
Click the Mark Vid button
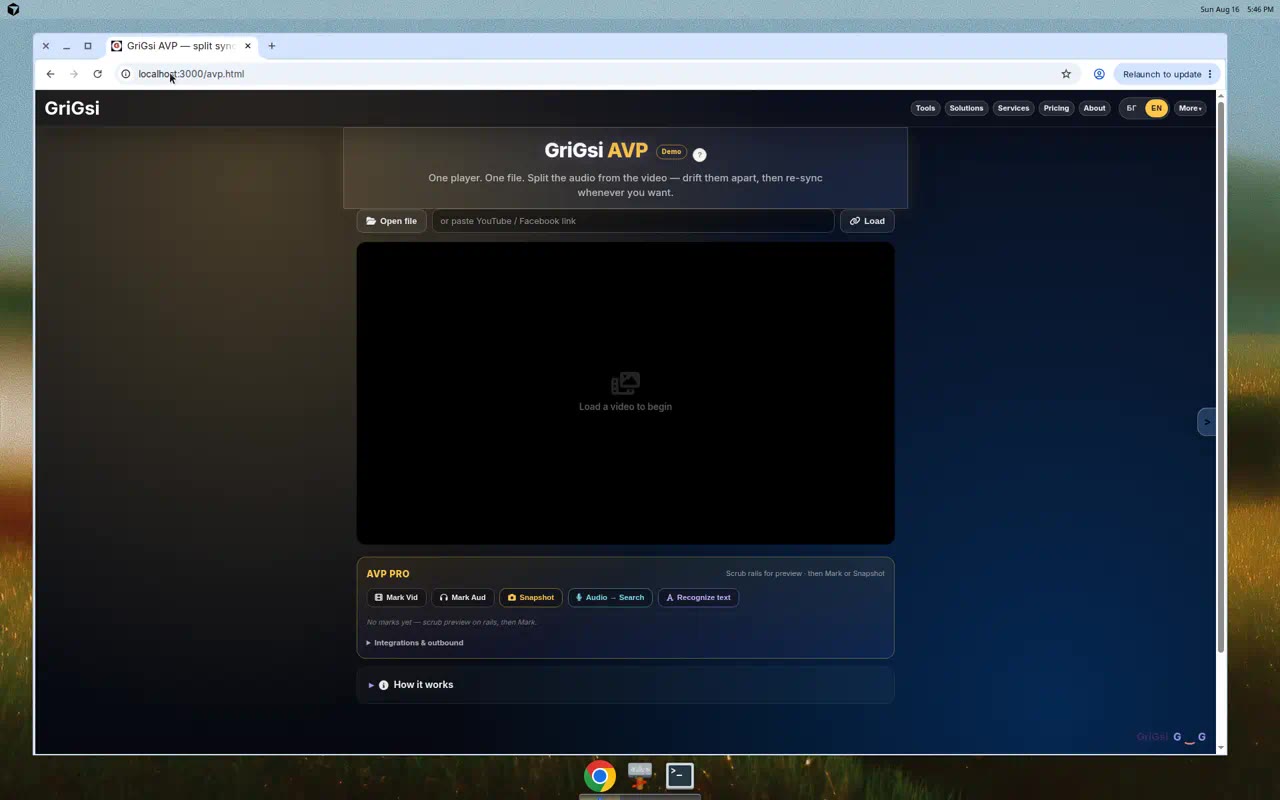396,598
